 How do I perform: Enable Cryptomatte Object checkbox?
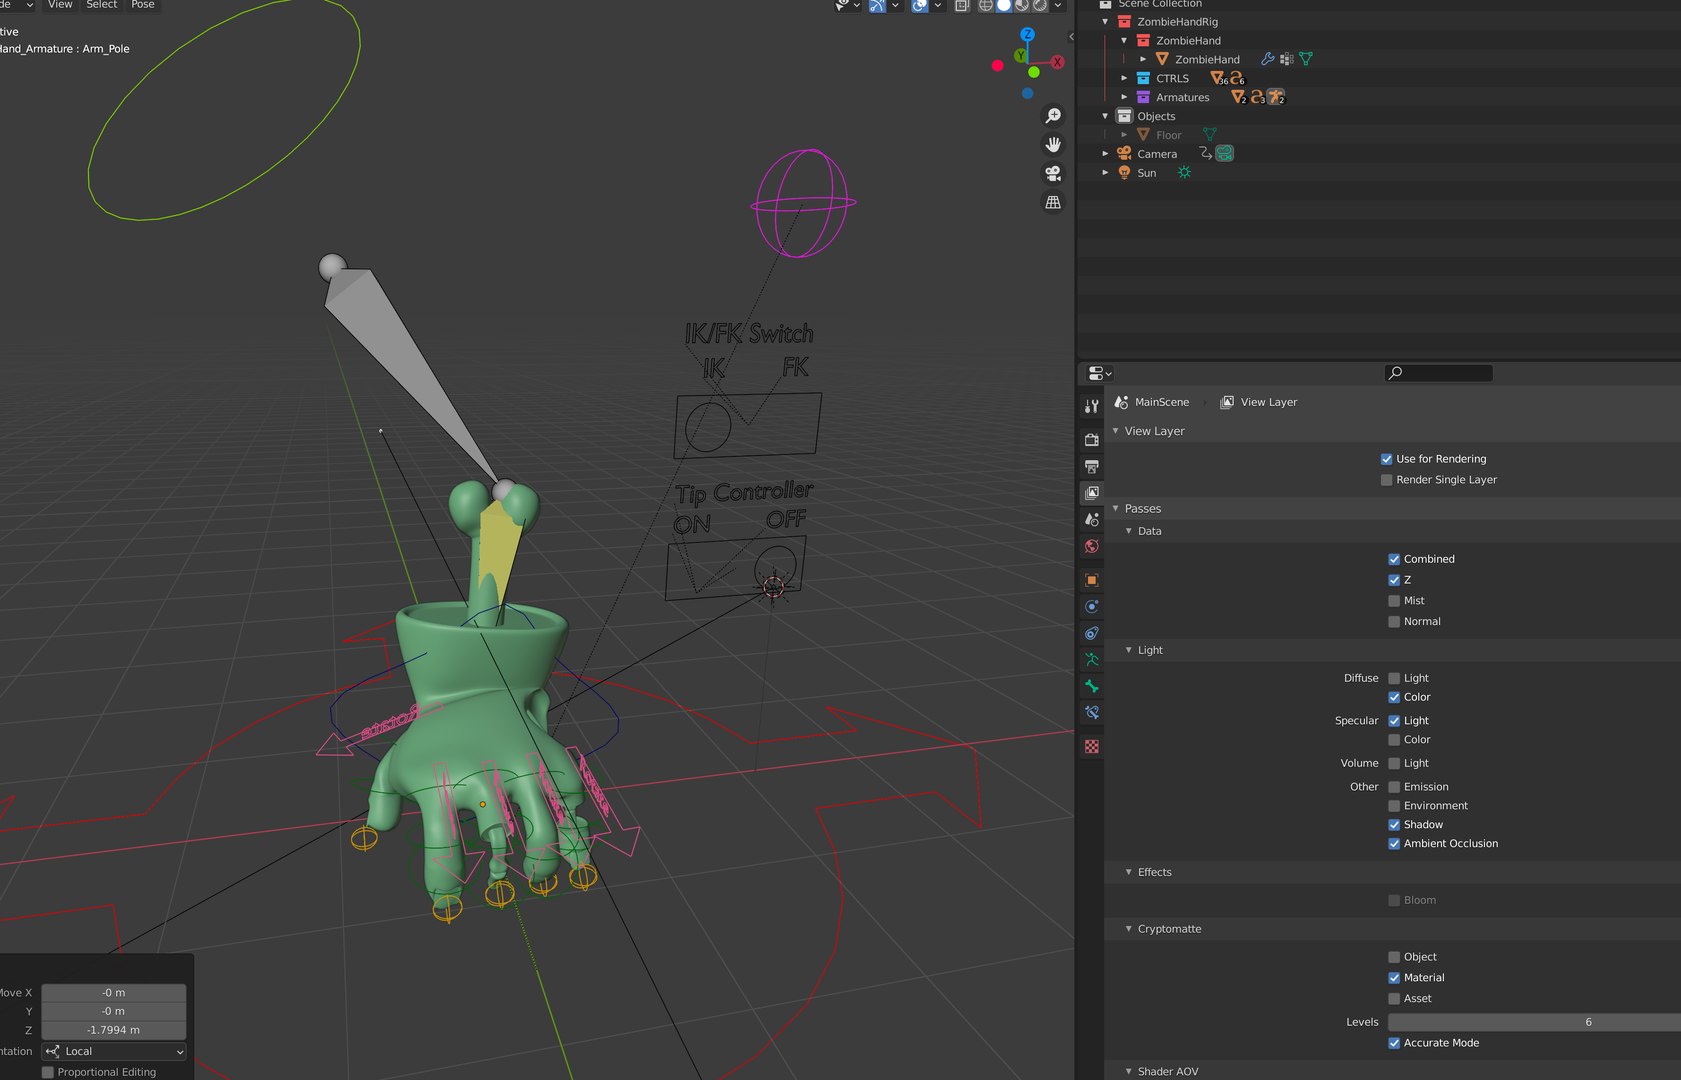(1394, 957)
